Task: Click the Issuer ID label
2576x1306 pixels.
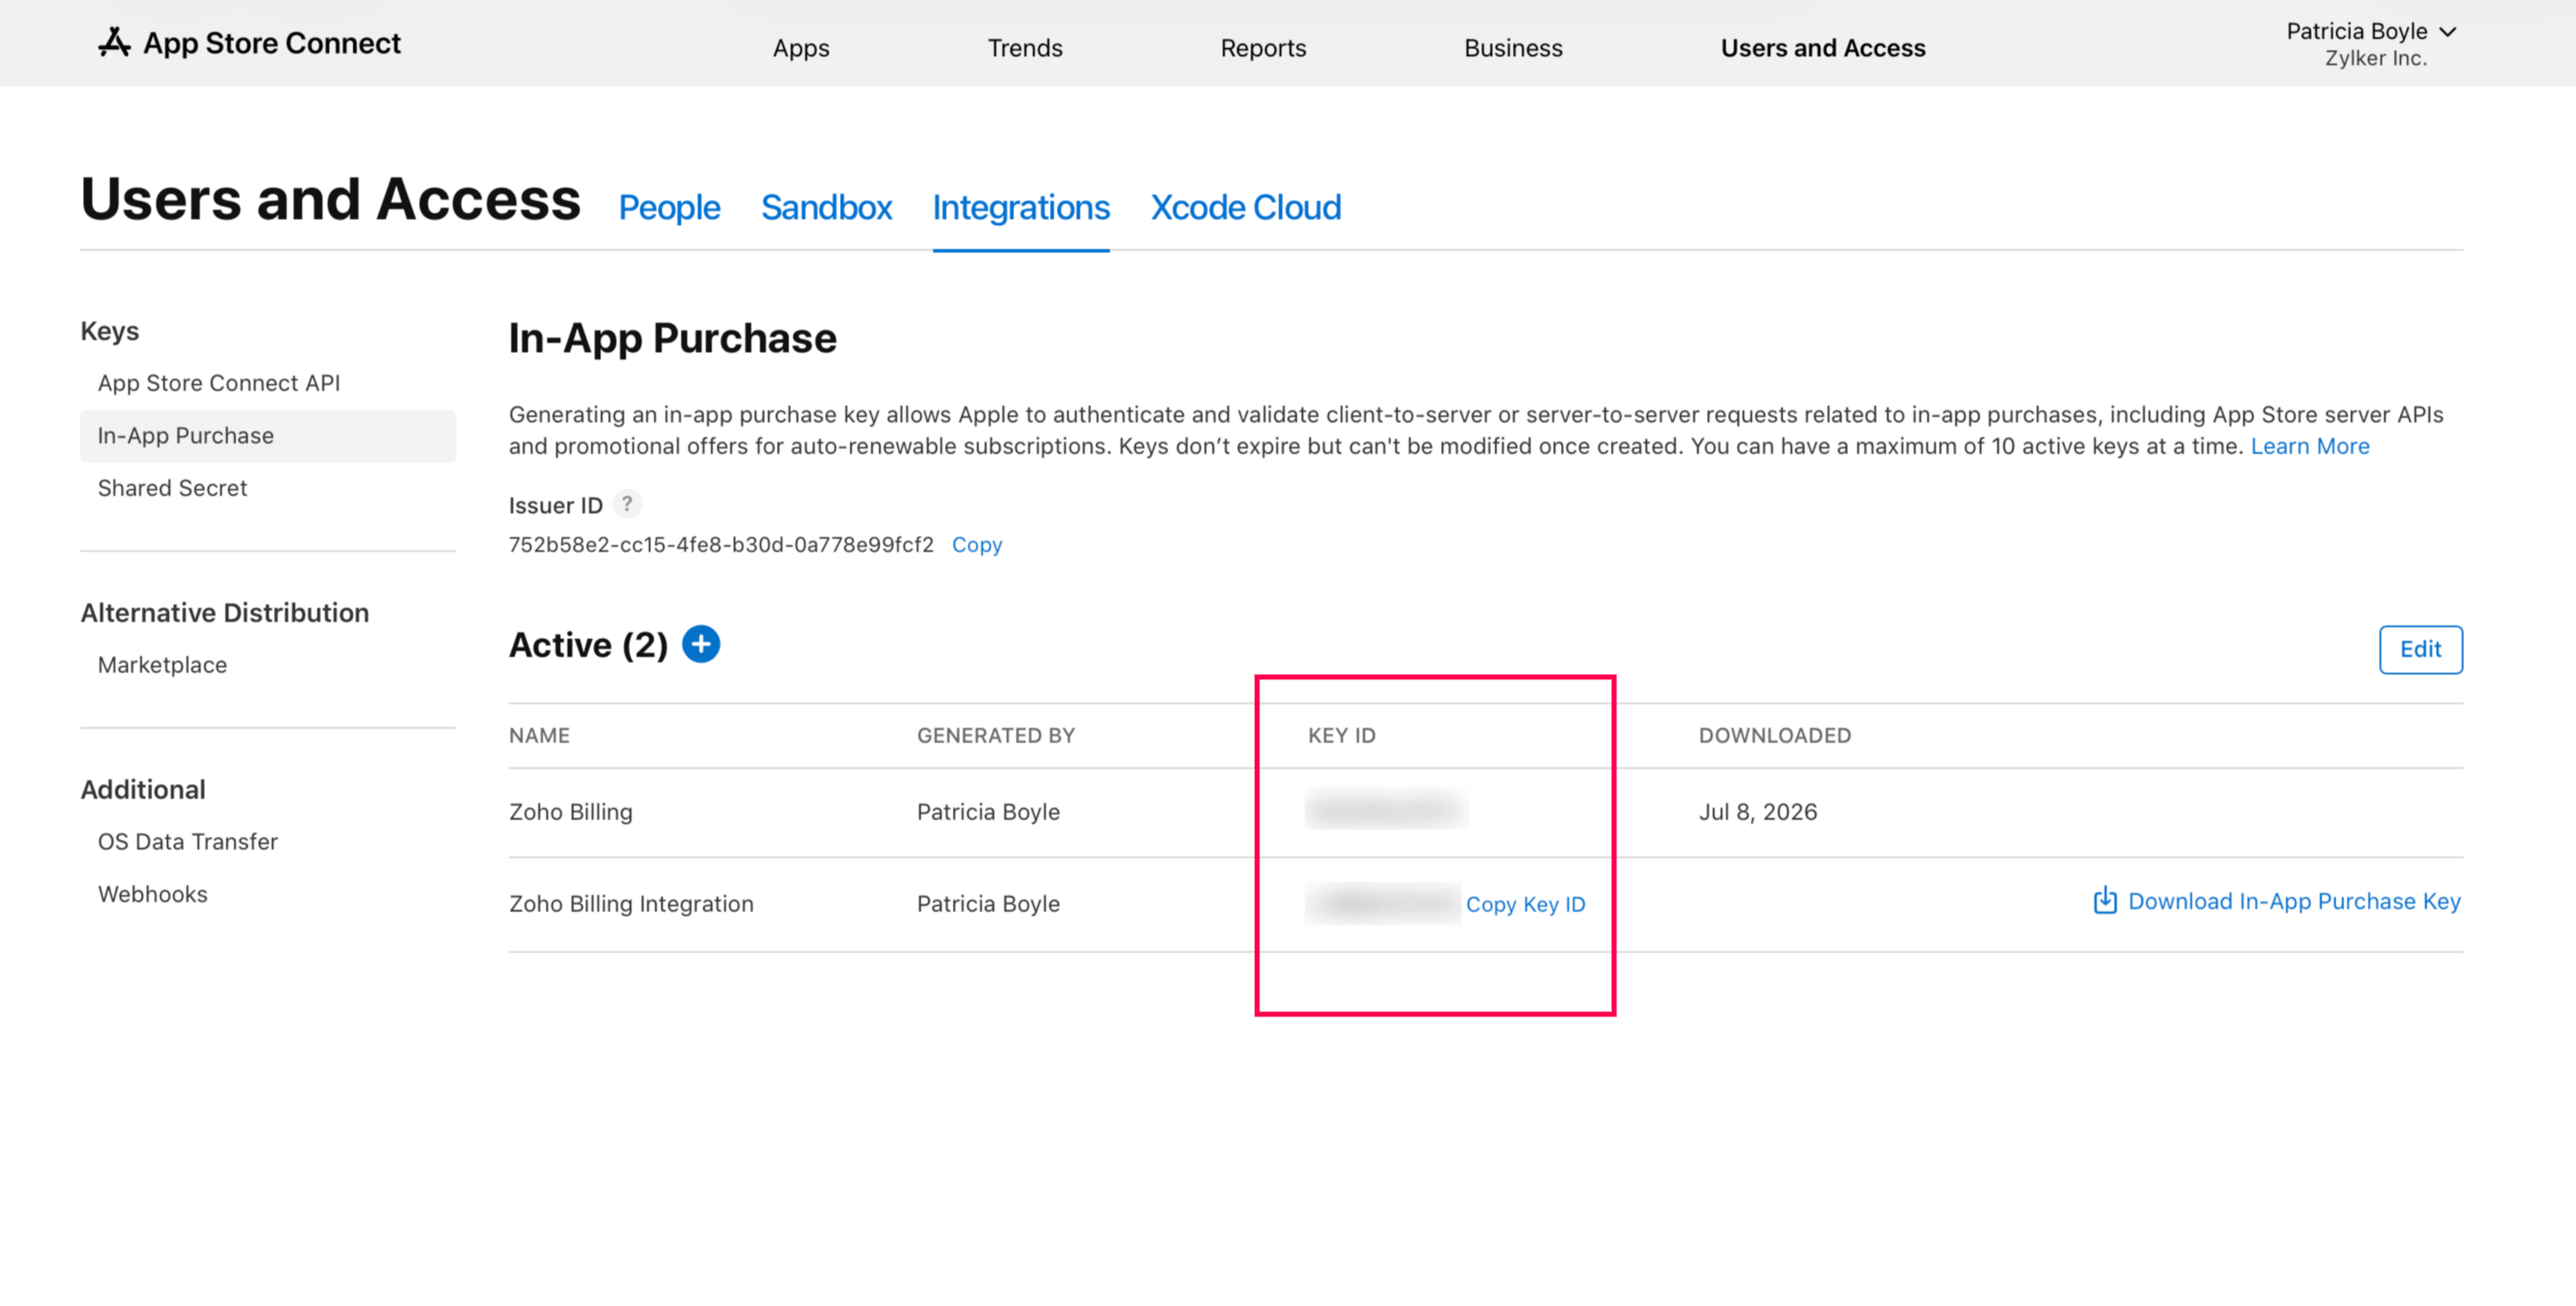Action: coord(556,505)
